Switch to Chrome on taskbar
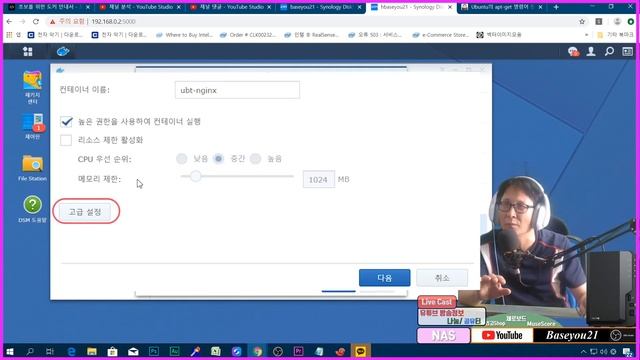This screenshot has height=360, width=640. tap(257, 351)
